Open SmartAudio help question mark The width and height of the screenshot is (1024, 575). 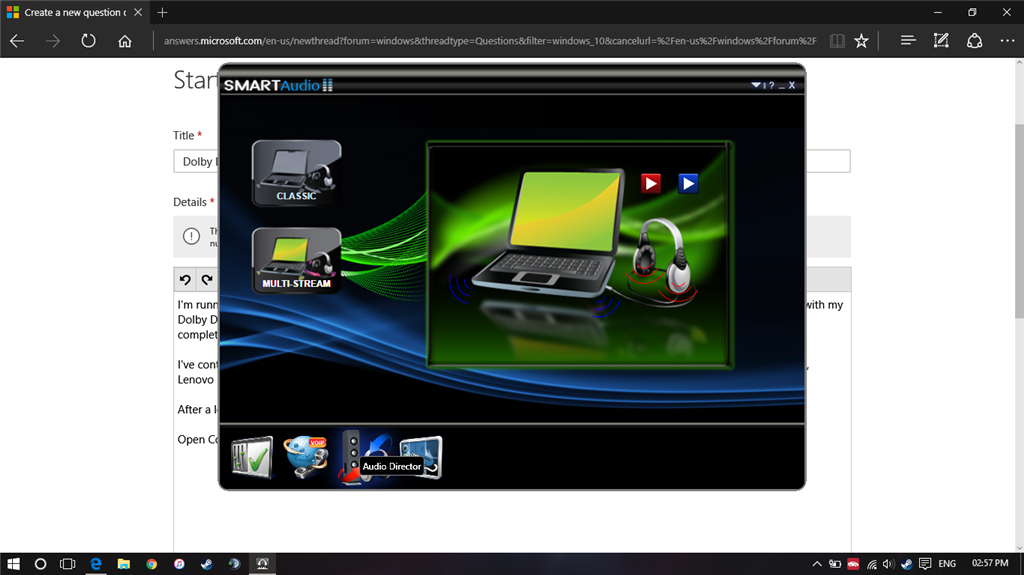click(x=771, y=85)
